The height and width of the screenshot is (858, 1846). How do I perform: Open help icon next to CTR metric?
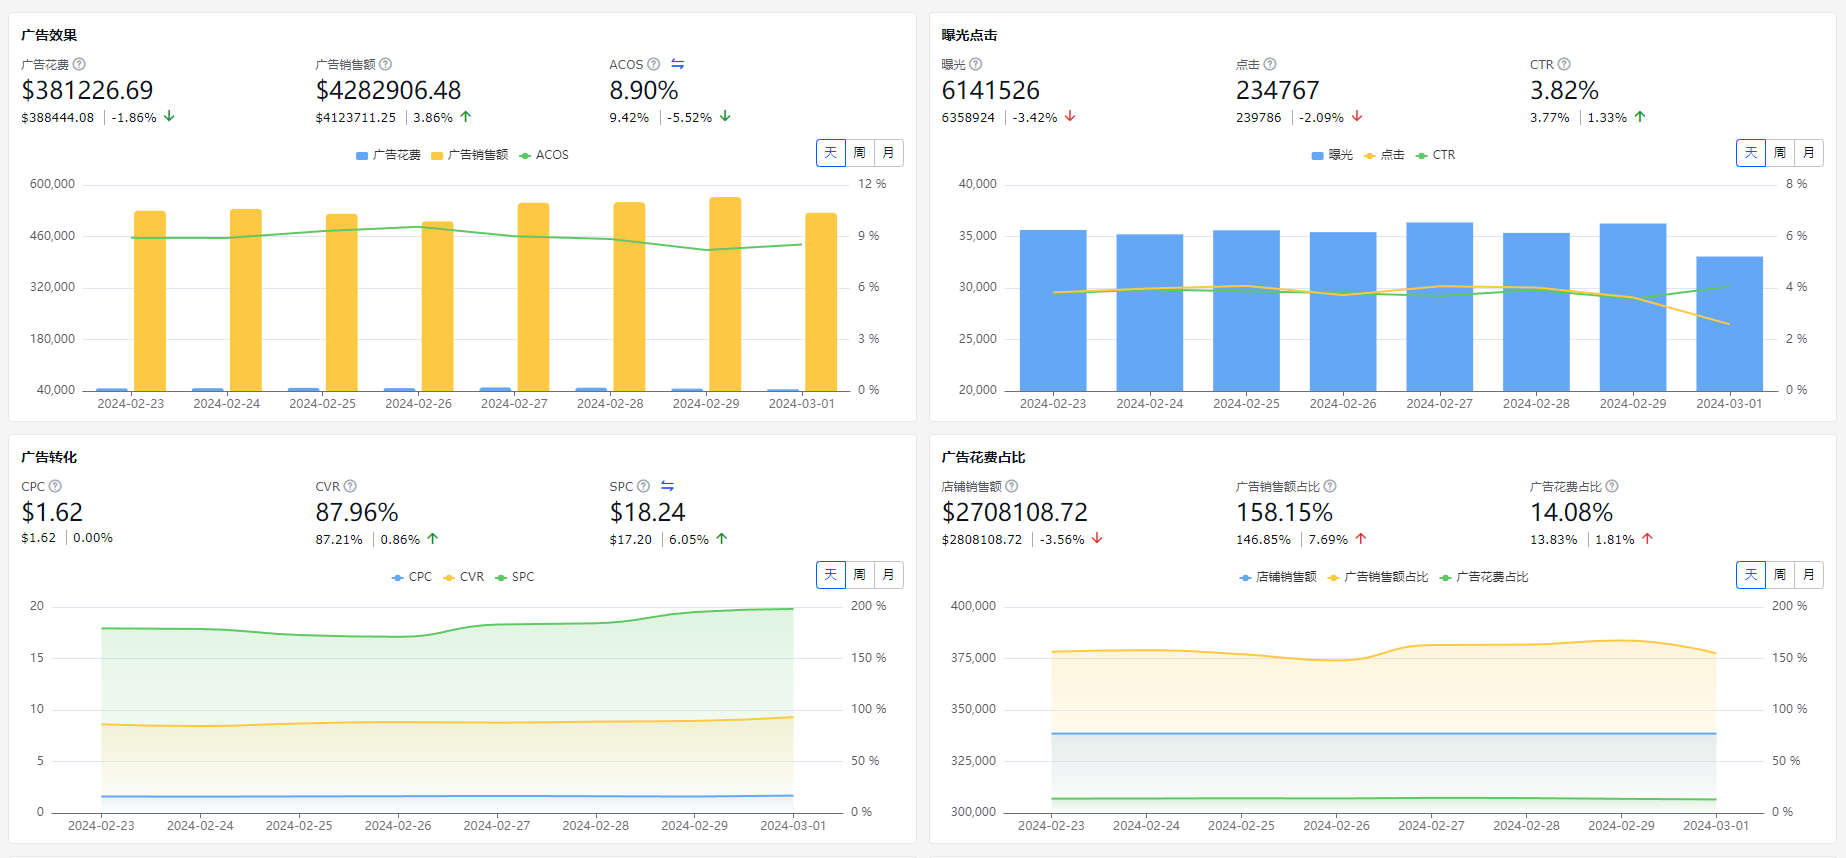point(1564,64)
